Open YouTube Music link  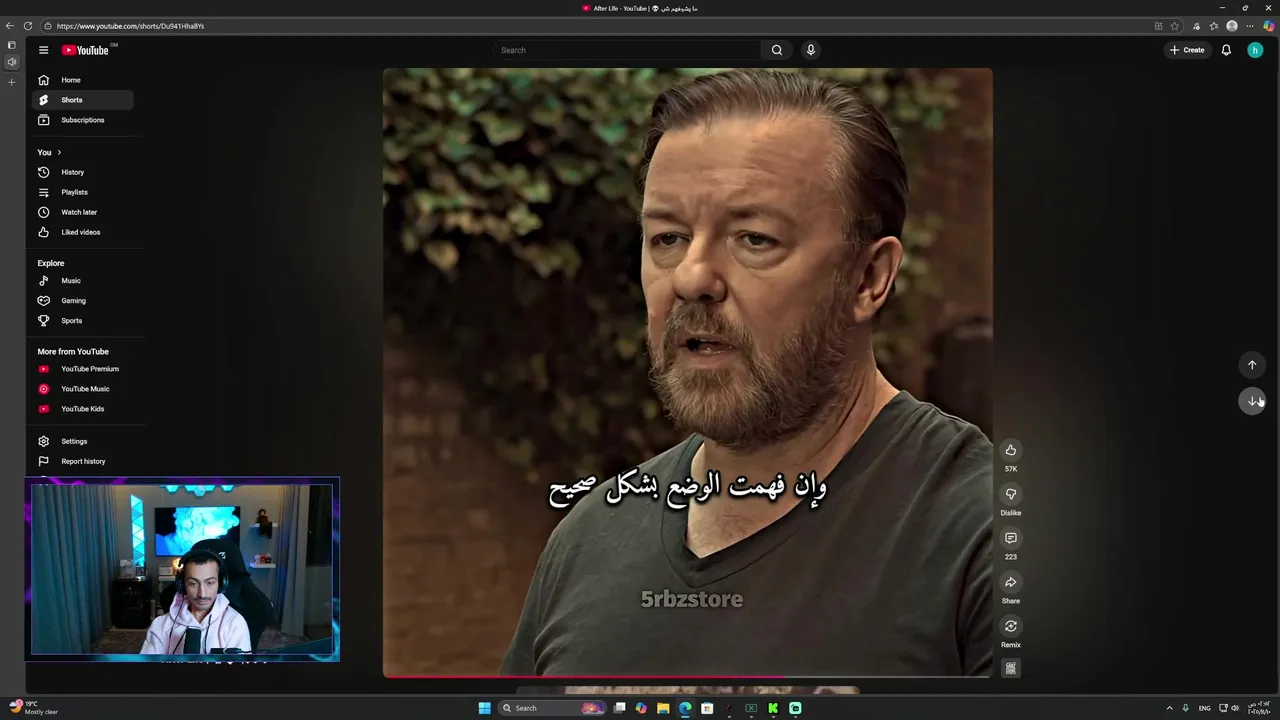[81, 389]
